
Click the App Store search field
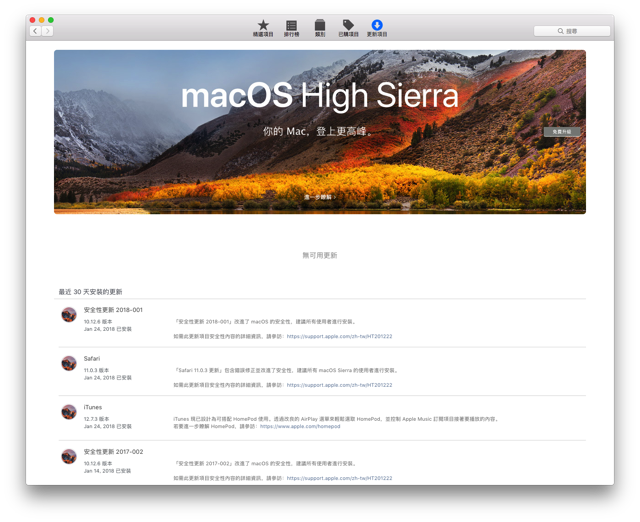pos(572,31)
